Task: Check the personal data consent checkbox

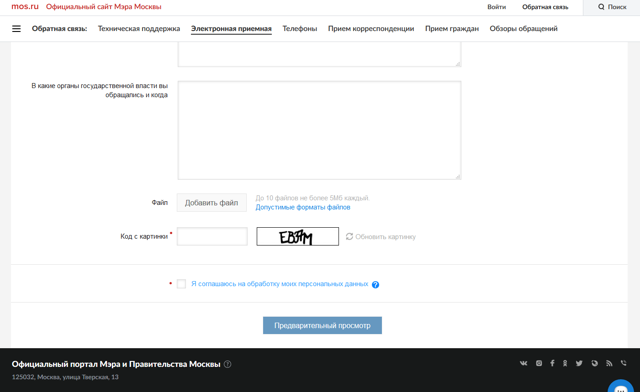Action: click(181, 284)
